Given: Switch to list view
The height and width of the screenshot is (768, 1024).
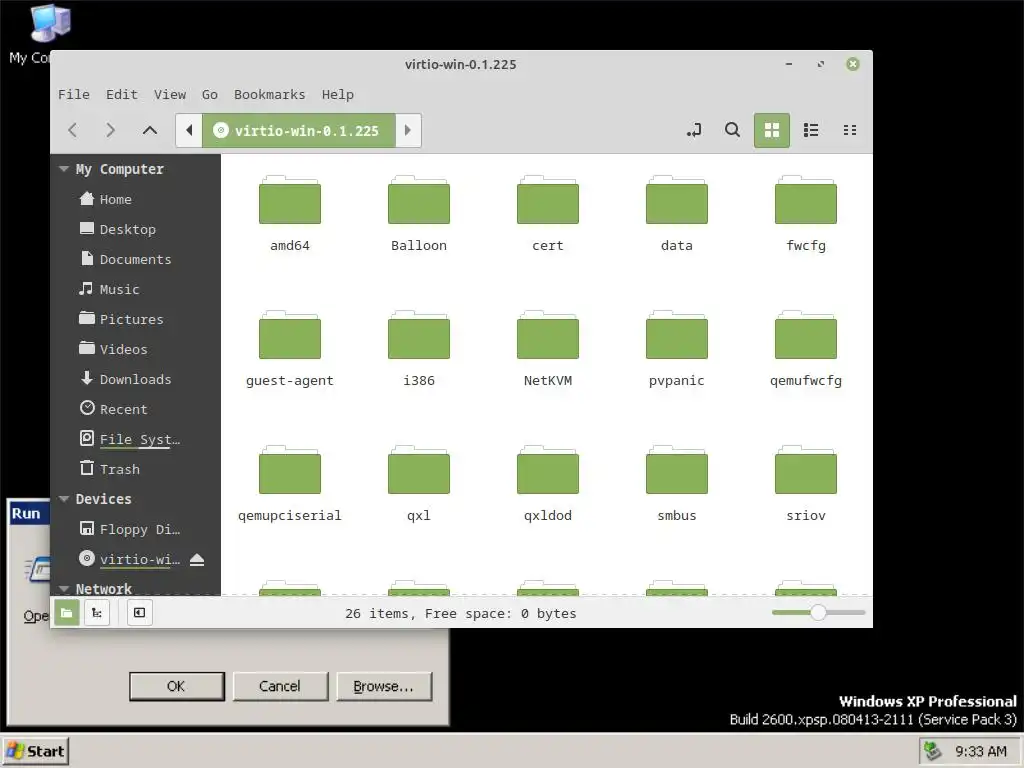Looking at the screenshot, I should (811, 130).
